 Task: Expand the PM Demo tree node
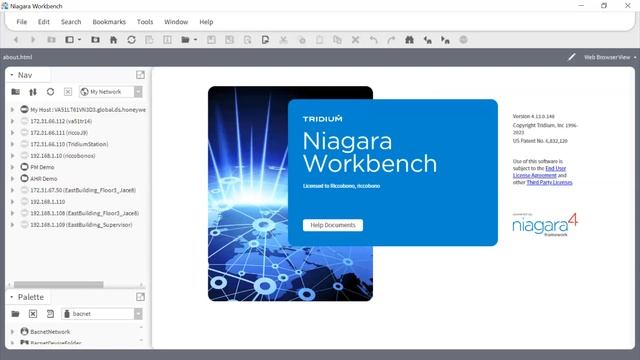point(12,167)
